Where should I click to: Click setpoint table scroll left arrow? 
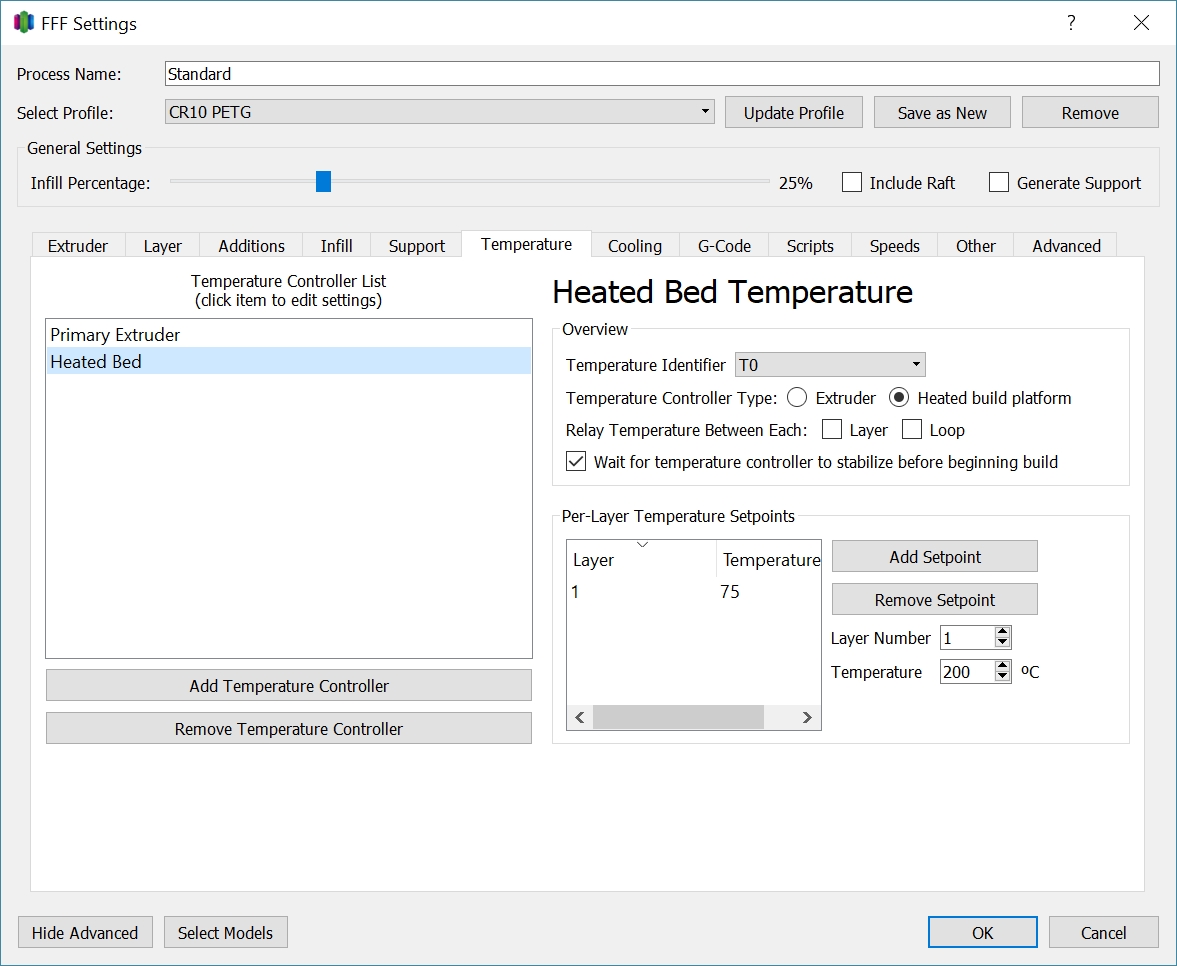[579, 717]
